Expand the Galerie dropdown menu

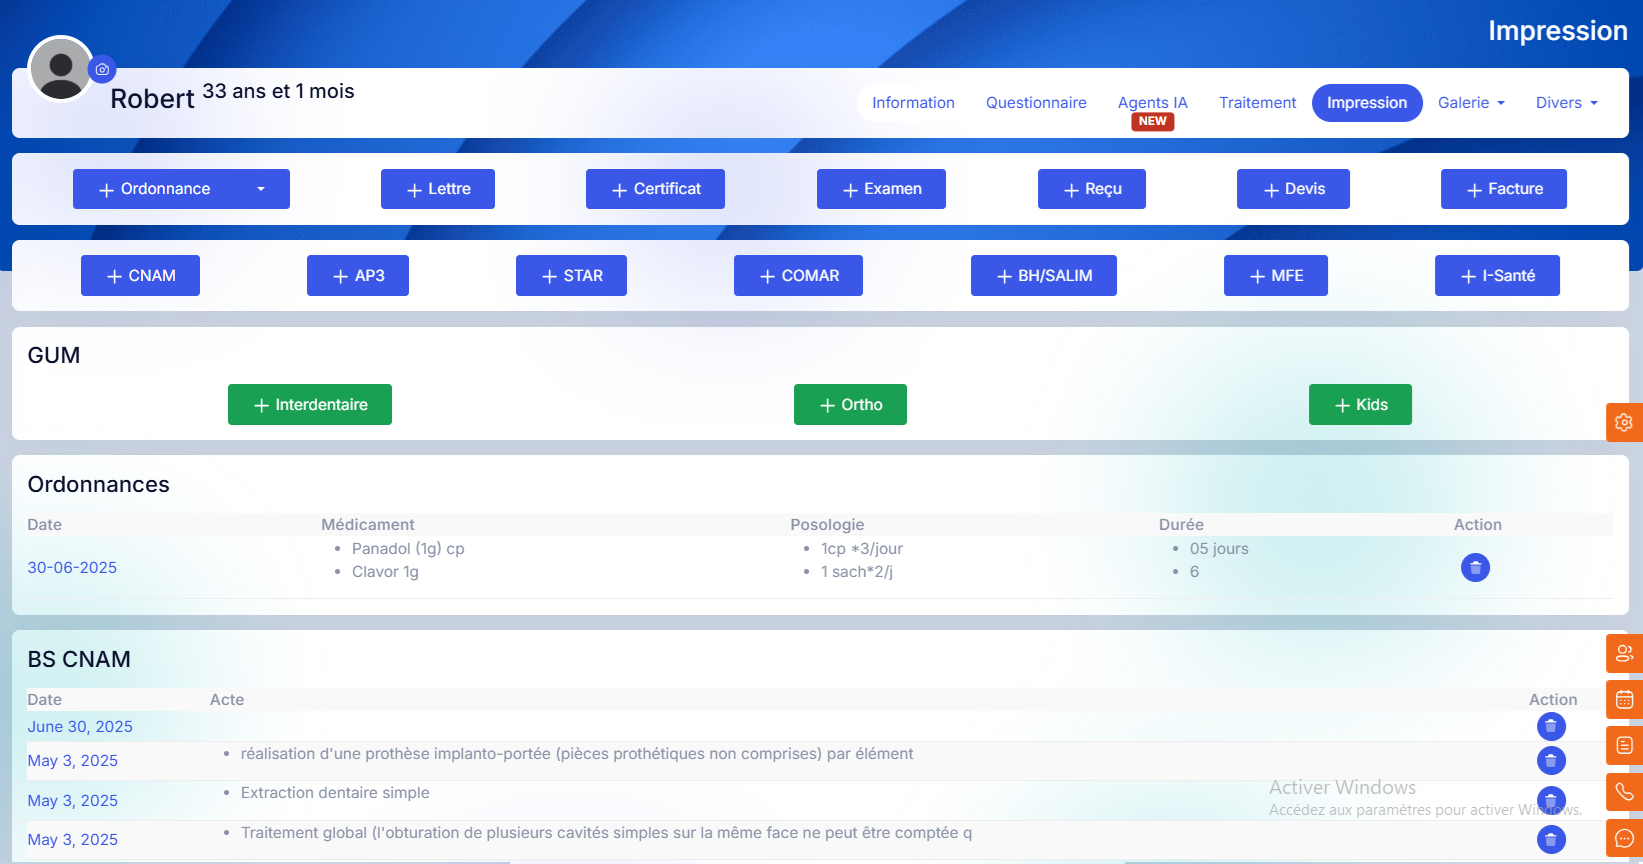click(x=1471, y=103)
